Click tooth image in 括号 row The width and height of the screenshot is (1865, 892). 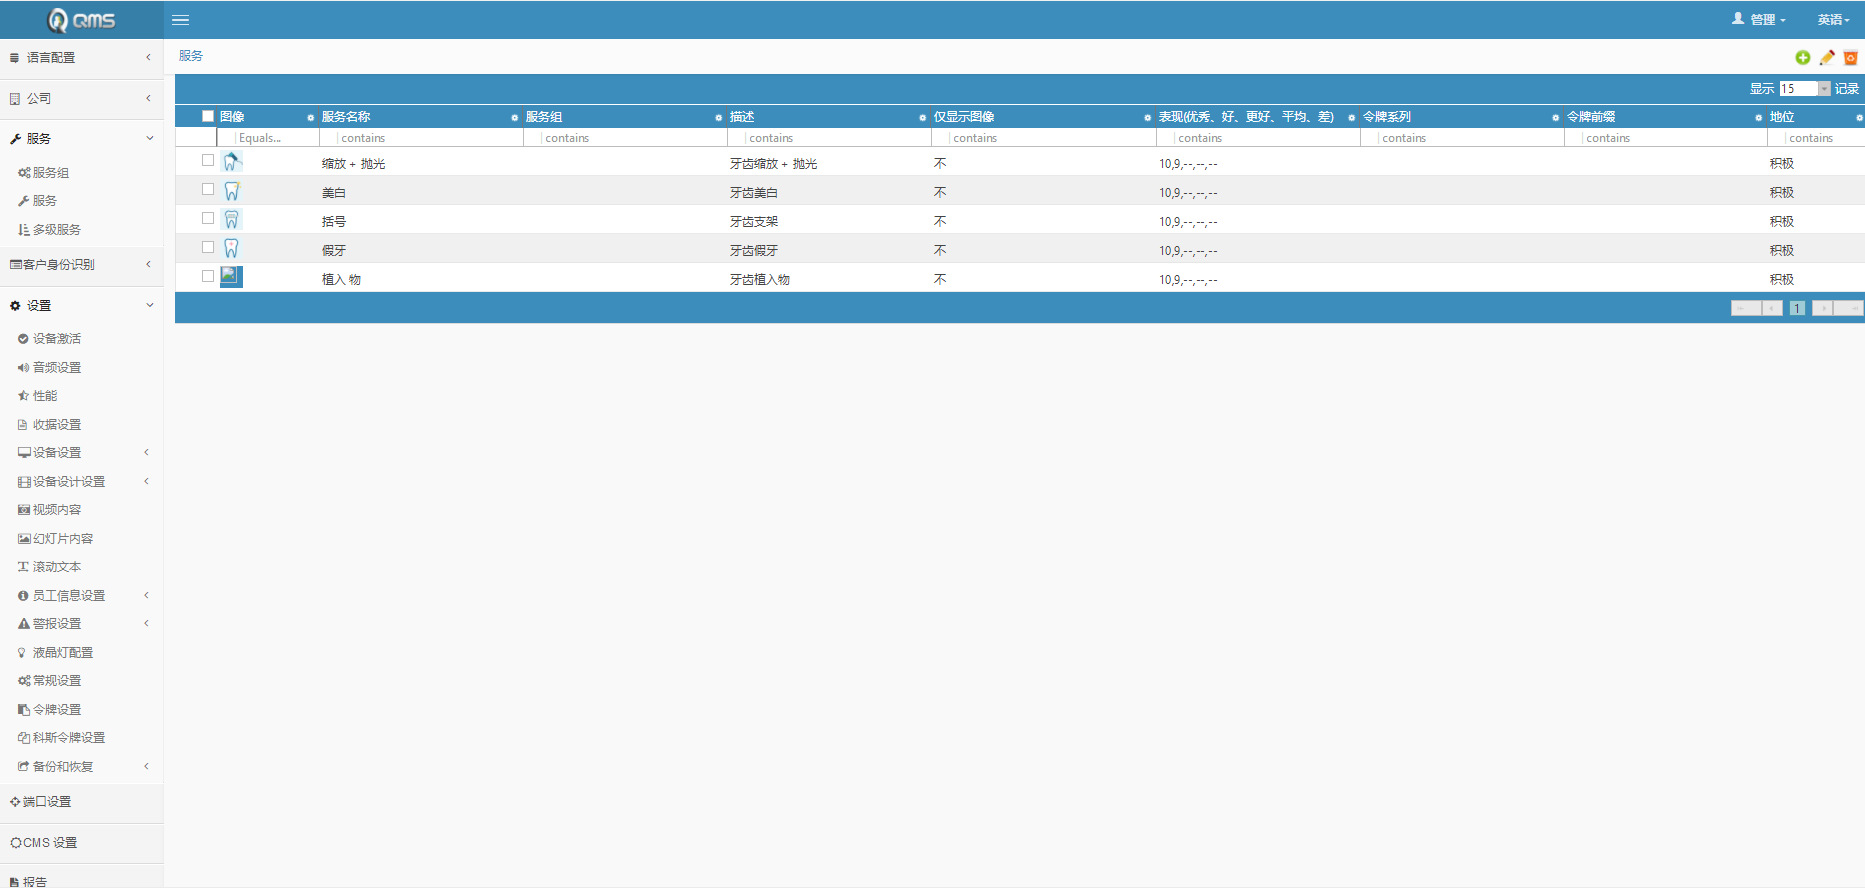coord(232,219)
